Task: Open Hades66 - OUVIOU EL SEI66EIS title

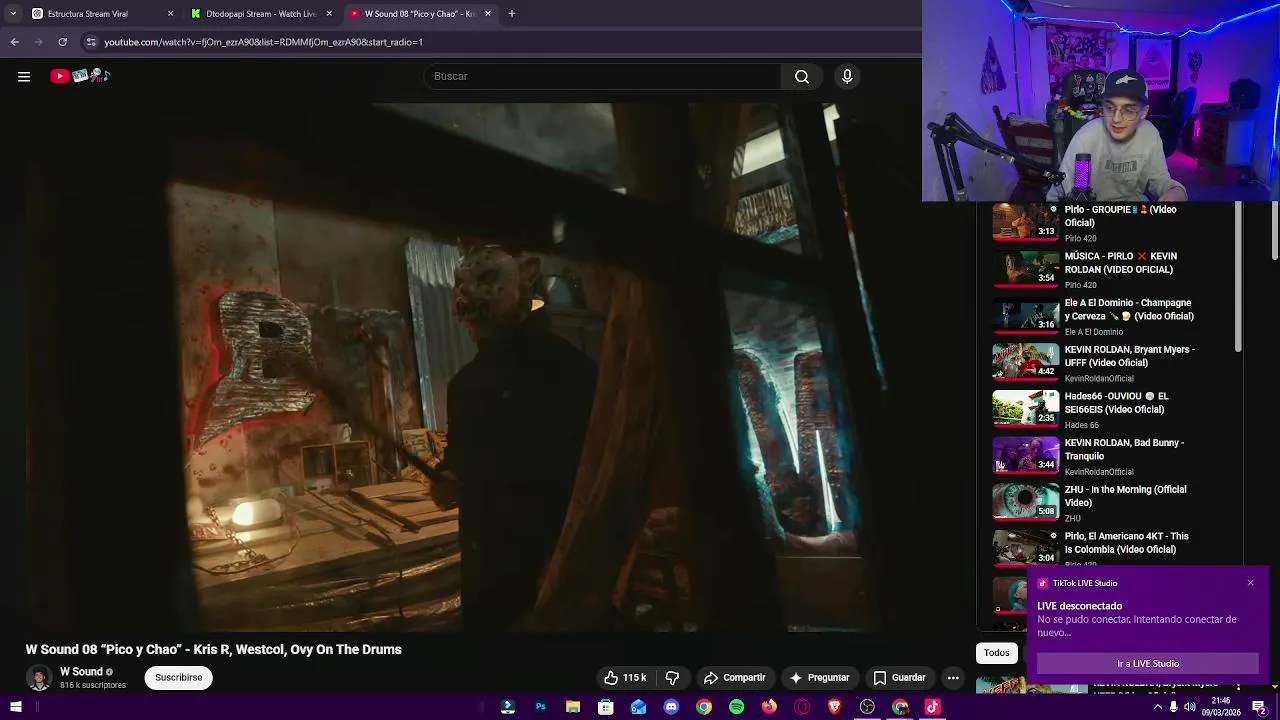Action: [1116, 403]
